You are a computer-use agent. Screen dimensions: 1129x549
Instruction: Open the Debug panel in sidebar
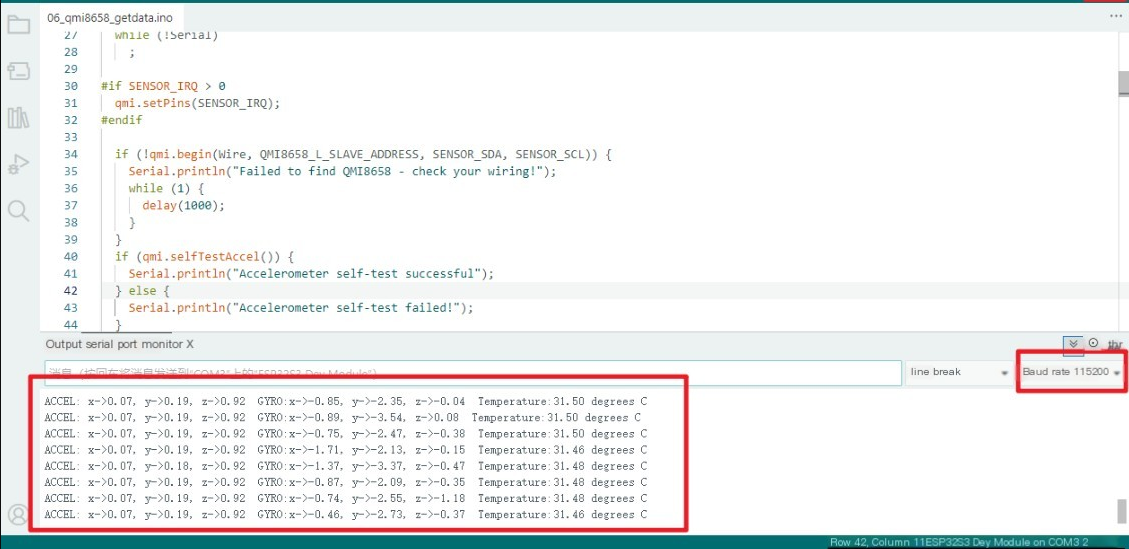tap(18, 164)
